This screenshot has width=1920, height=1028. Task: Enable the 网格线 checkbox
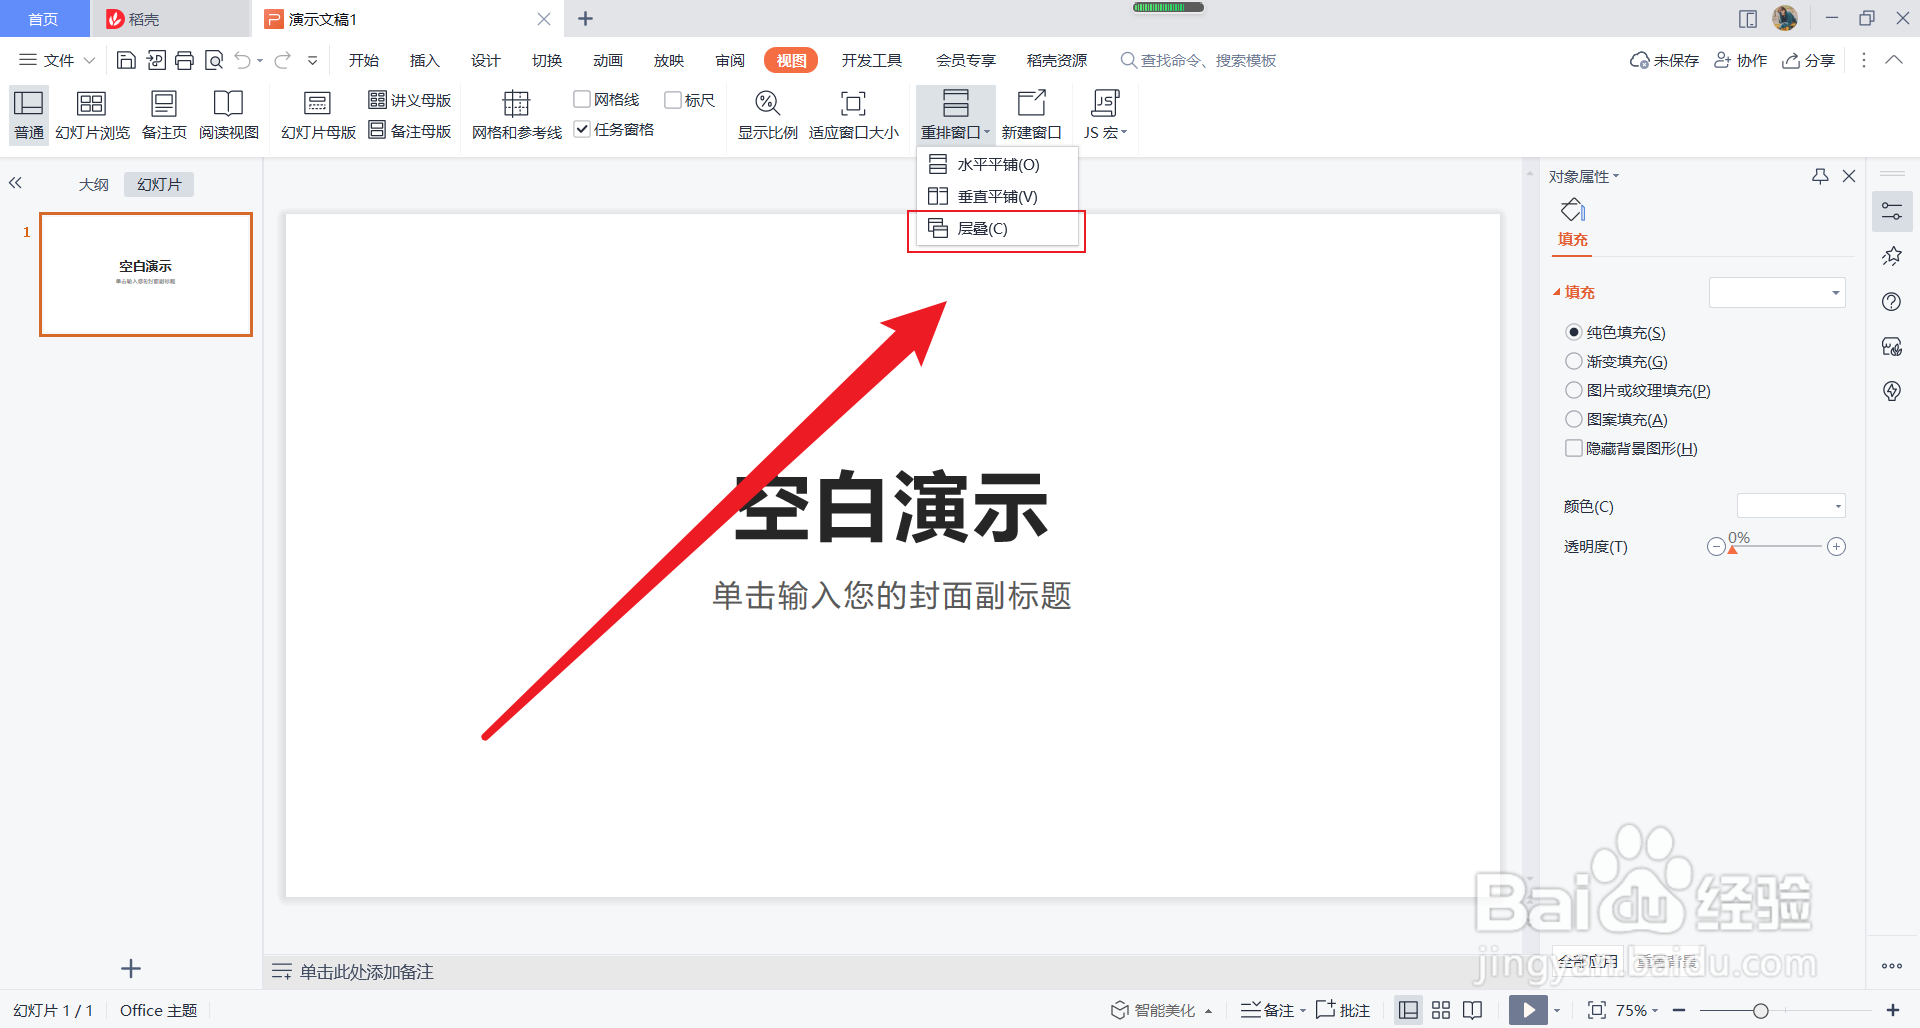pyautogui.click(x=583, y=99)
